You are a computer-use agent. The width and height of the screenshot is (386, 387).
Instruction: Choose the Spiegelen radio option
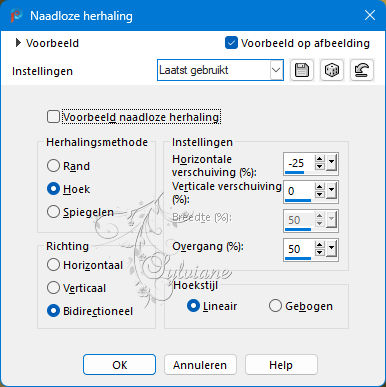coord(53,212)
